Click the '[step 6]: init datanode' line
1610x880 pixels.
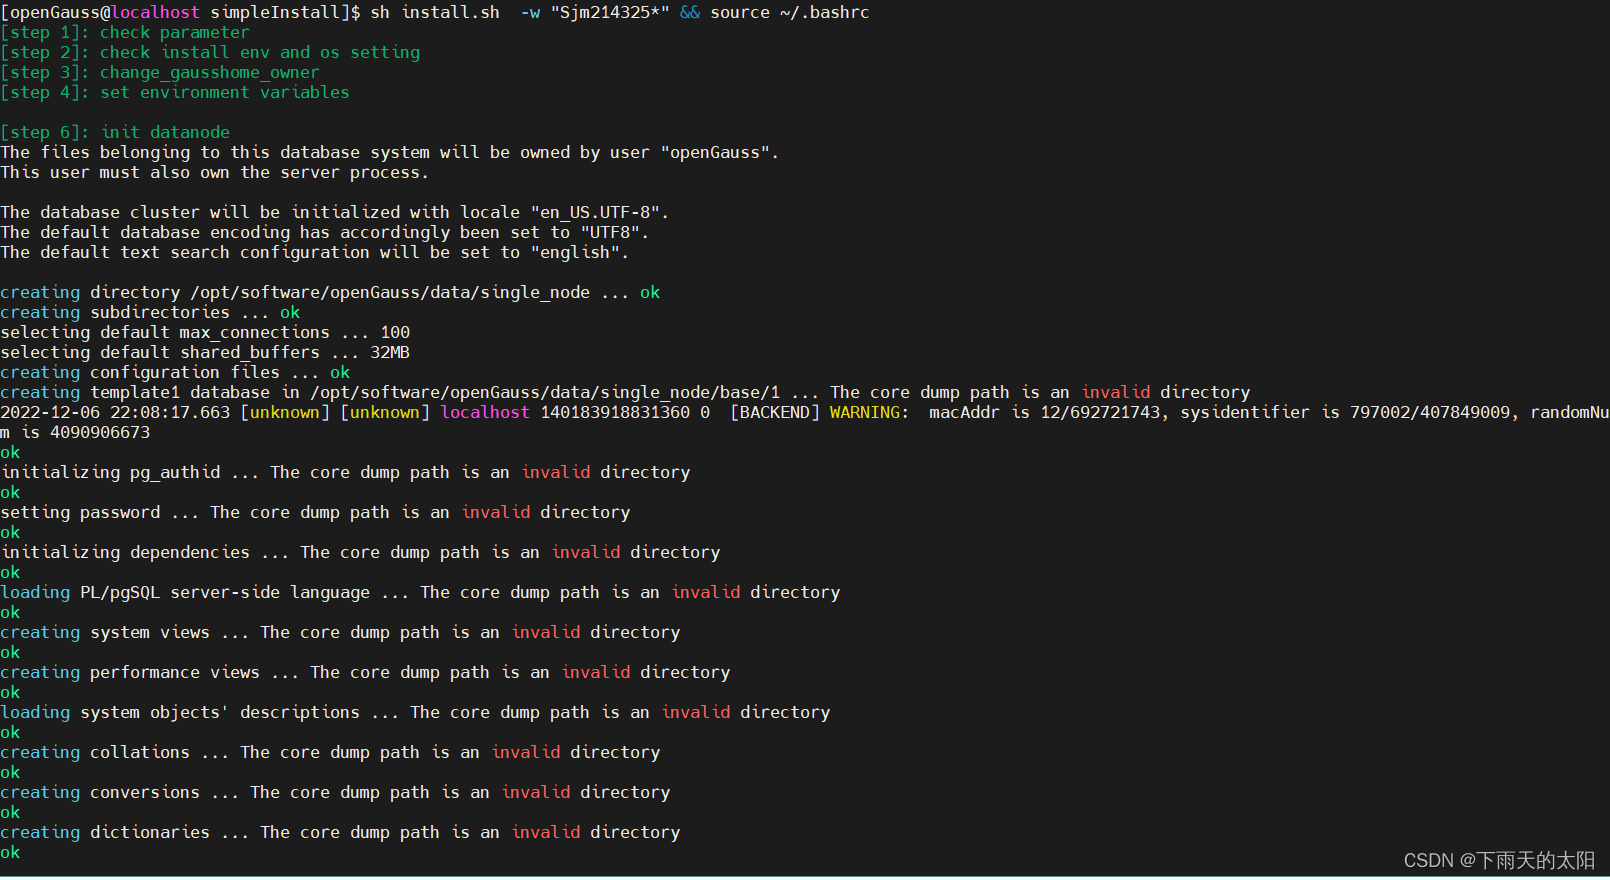pyautogui.click(x=115, y=132)
